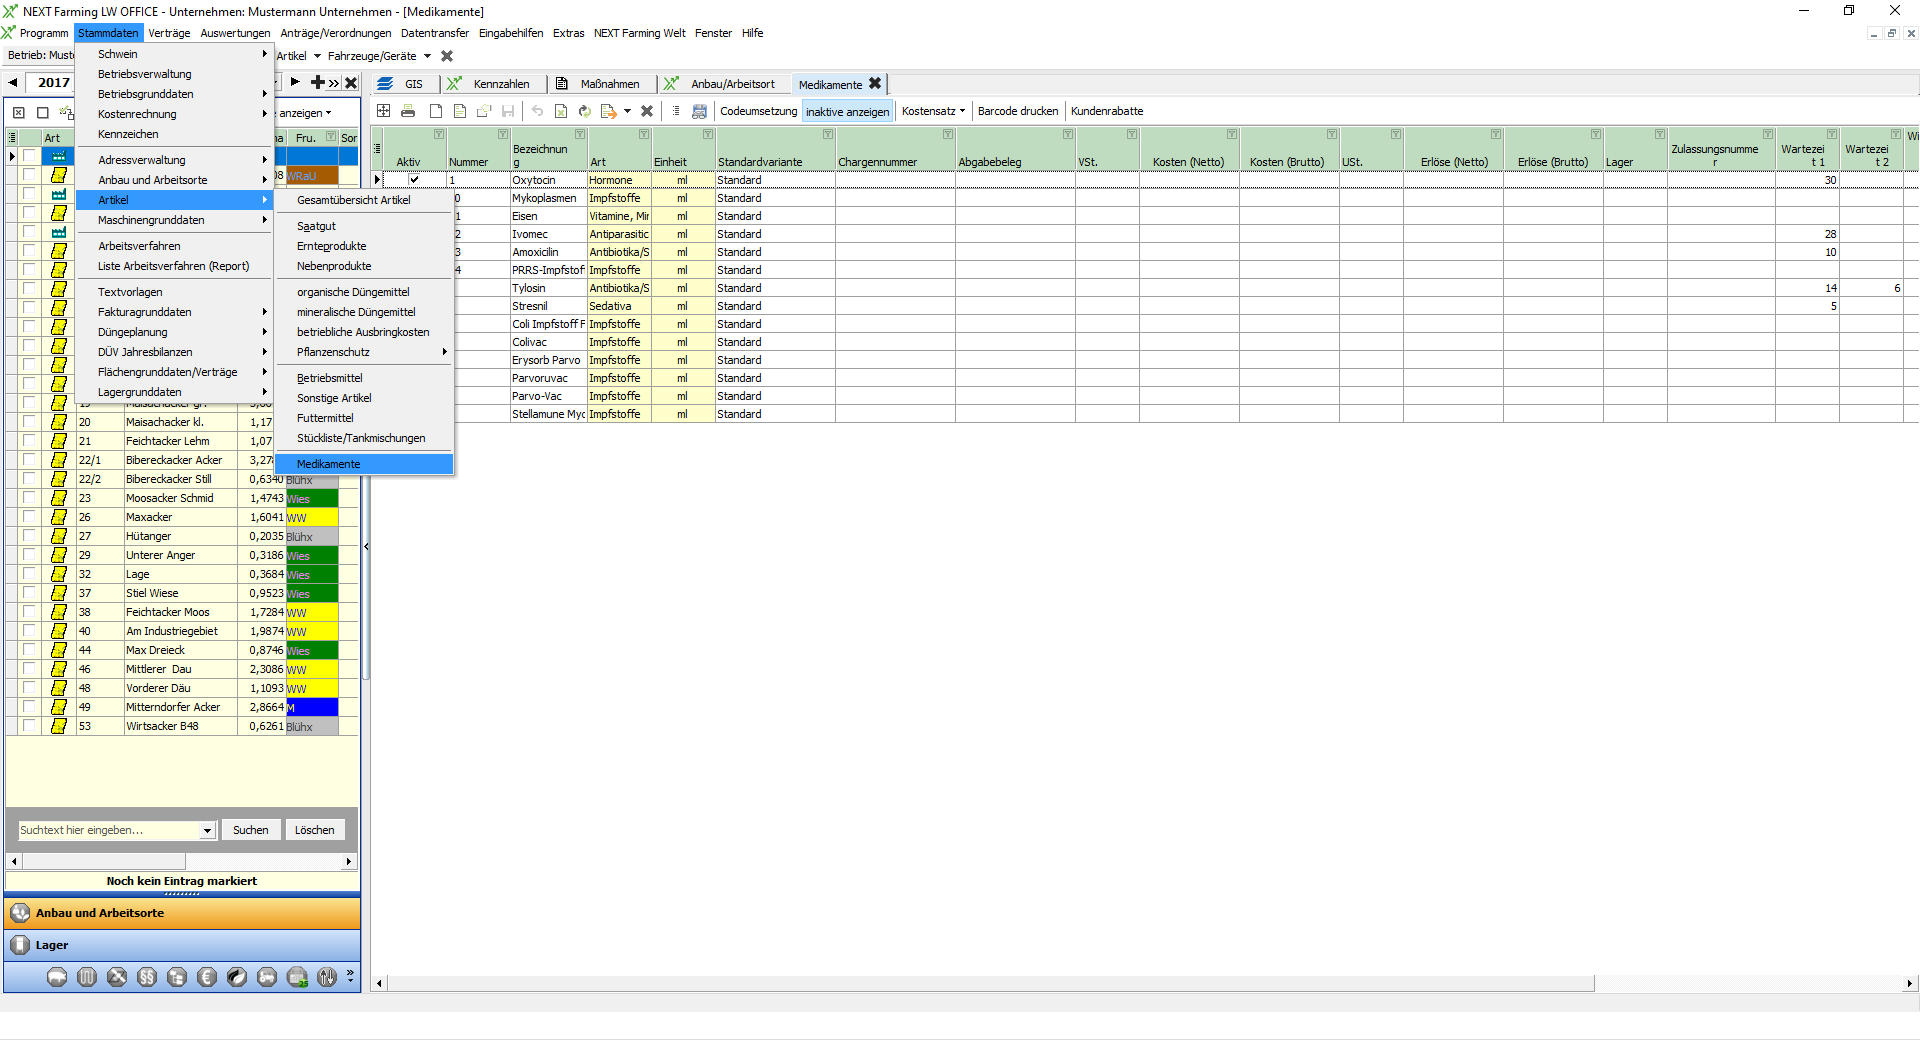Expand the search text dropdown arrow
1920x1040 pixels.
[x=207, y=830]
